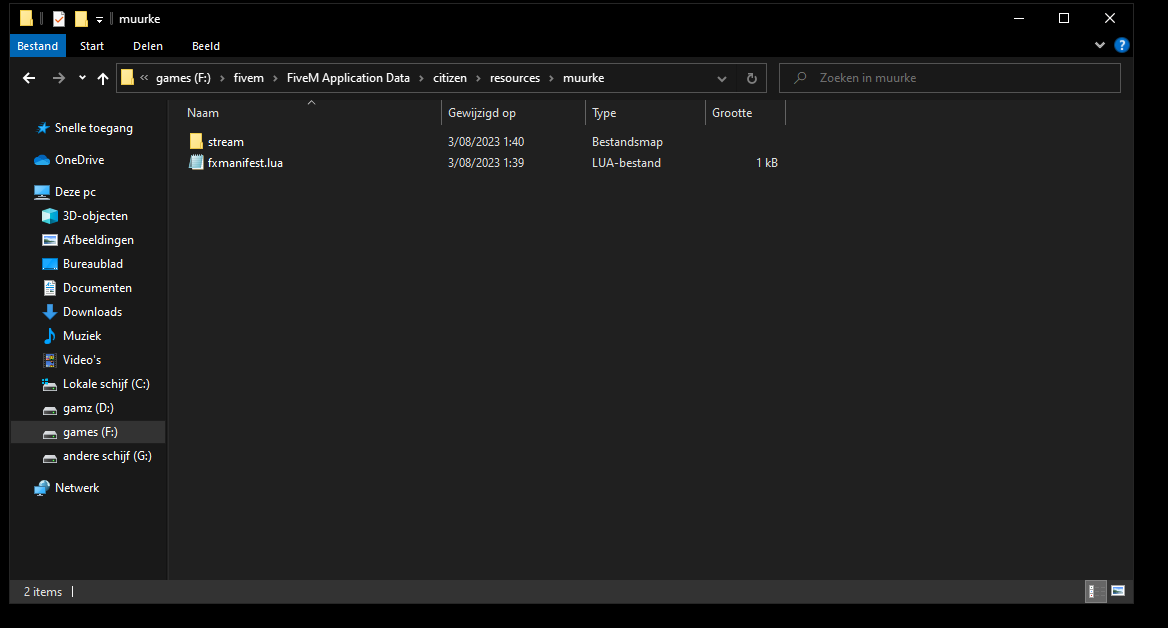Open Explorer help question mark icon
The width and height of the screenshot is (1168, 628).
pyautogui.click(x=1121, y=45)
